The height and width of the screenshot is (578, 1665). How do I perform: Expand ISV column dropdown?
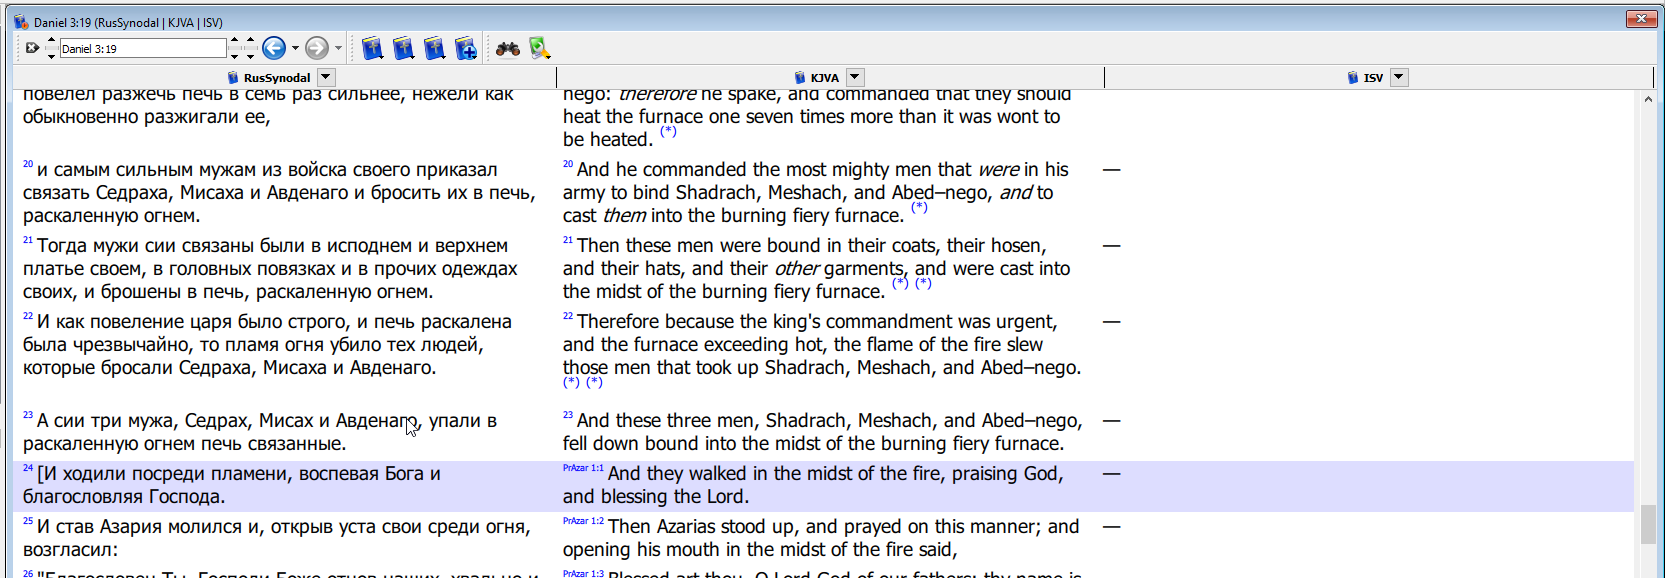point(1399,77)
